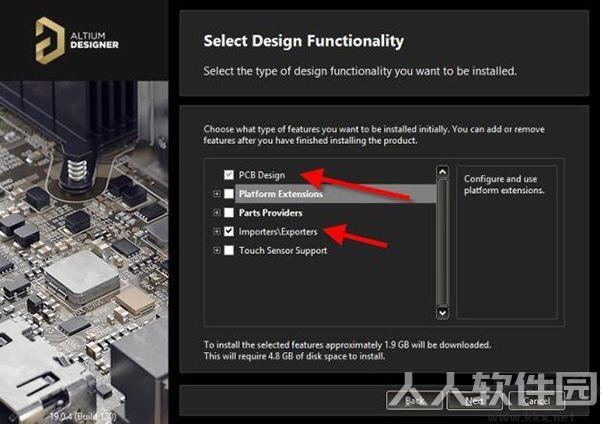Enable the Touch Sensor Support checkbox
Screen dimensions: 602x424
(x=229, y=250)
